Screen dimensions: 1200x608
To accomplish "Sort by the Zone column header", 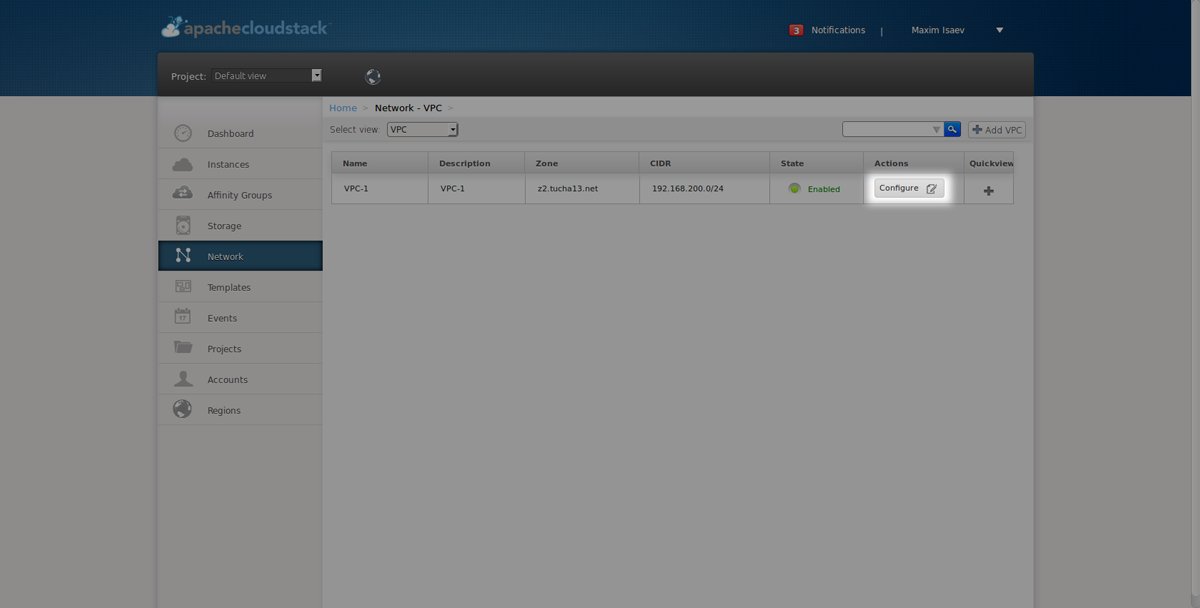I will click(582, 163).
